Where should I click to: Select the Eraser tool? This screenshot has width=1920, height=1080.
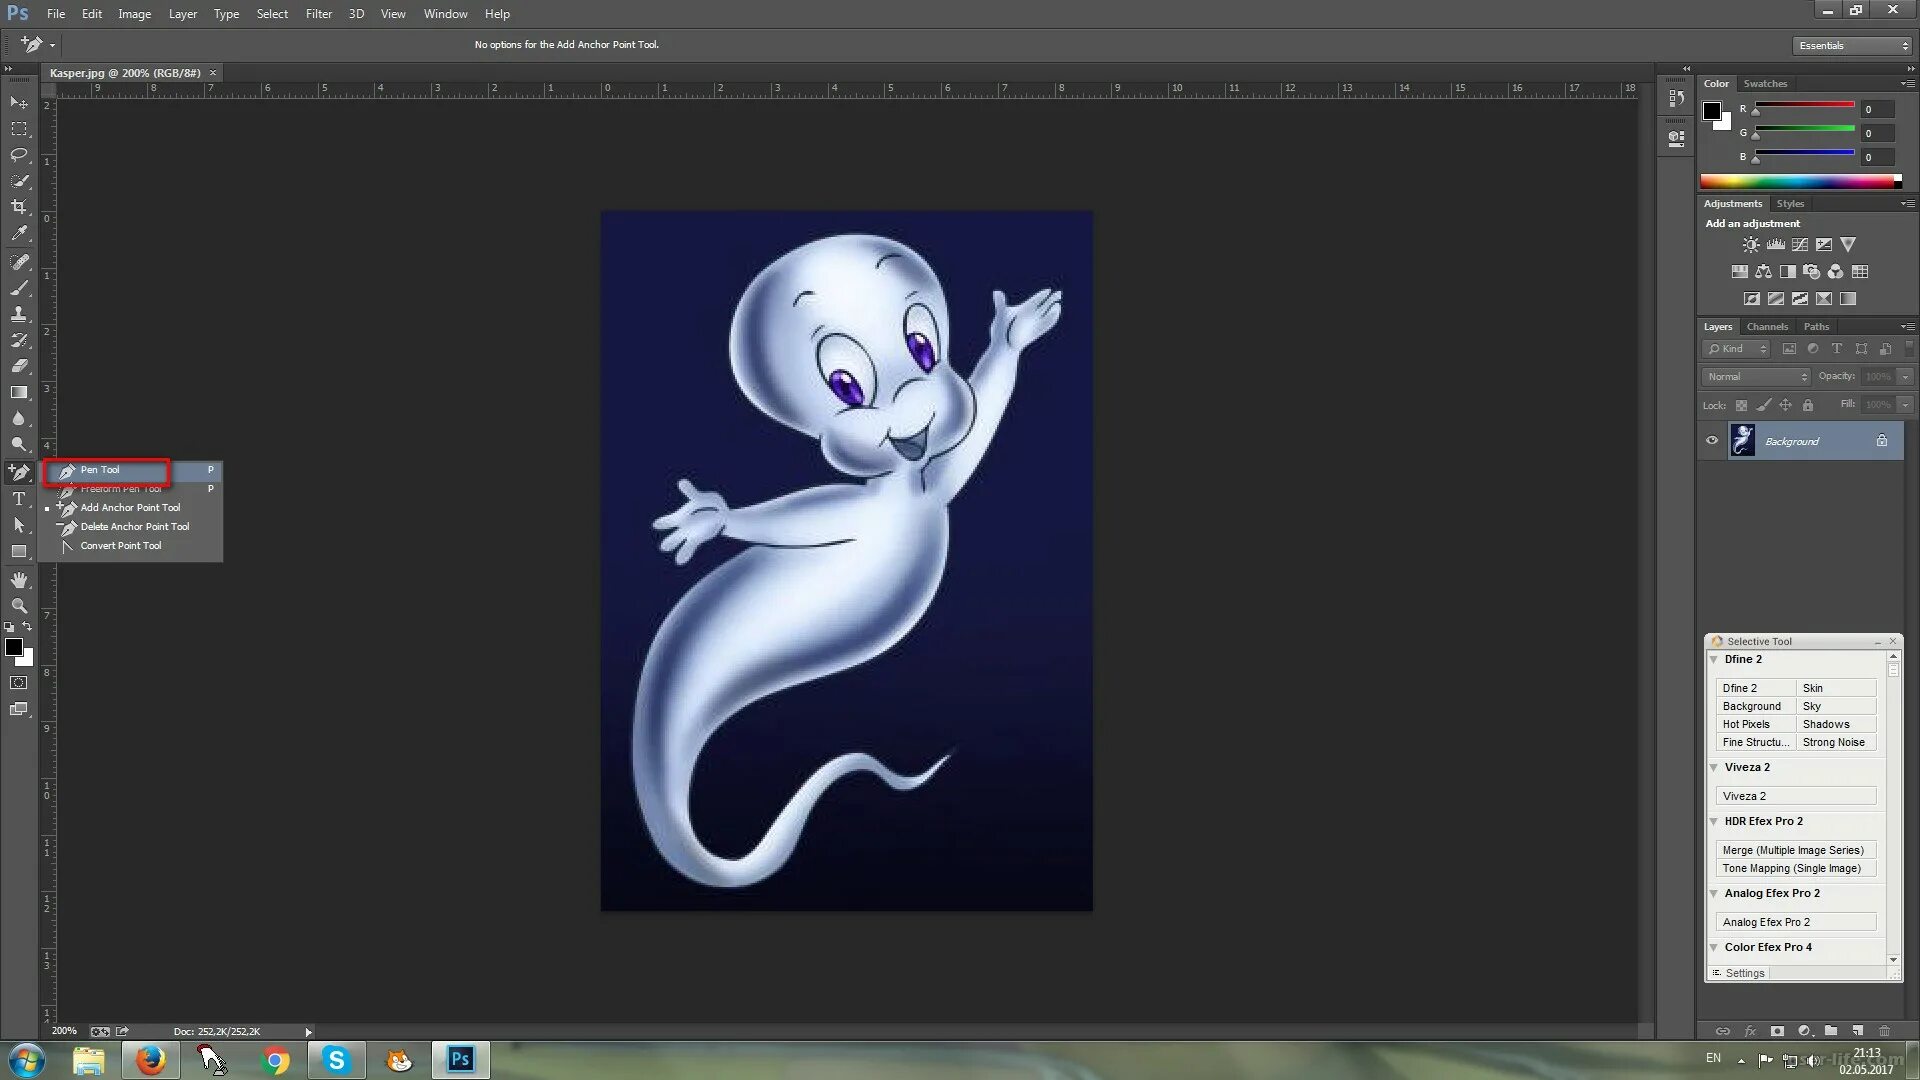coord(19,366)
